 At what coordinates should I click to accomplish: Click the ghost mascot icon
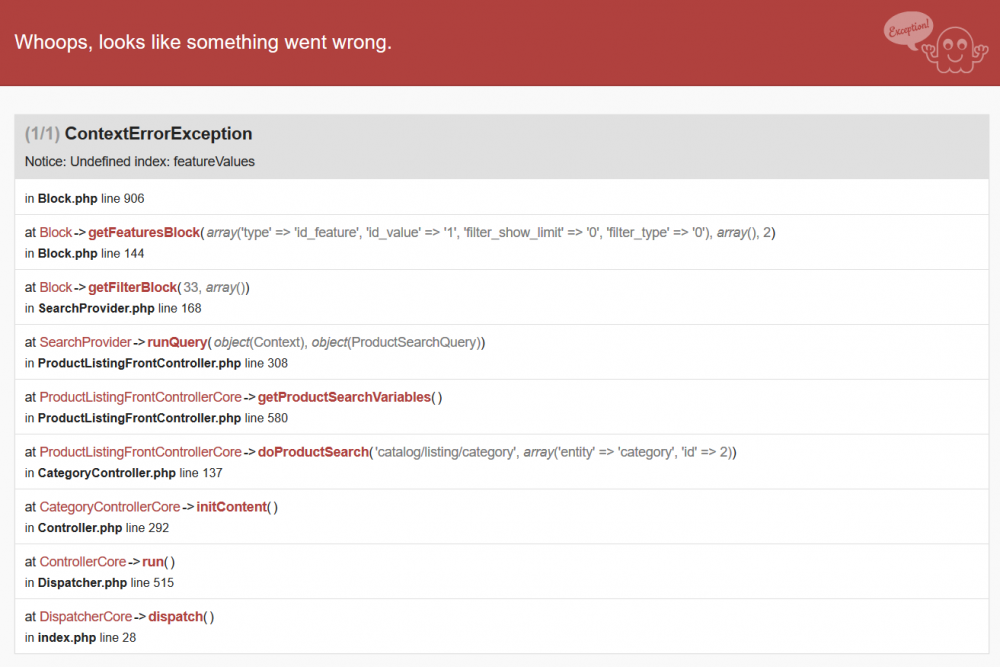tap(956, 48)
